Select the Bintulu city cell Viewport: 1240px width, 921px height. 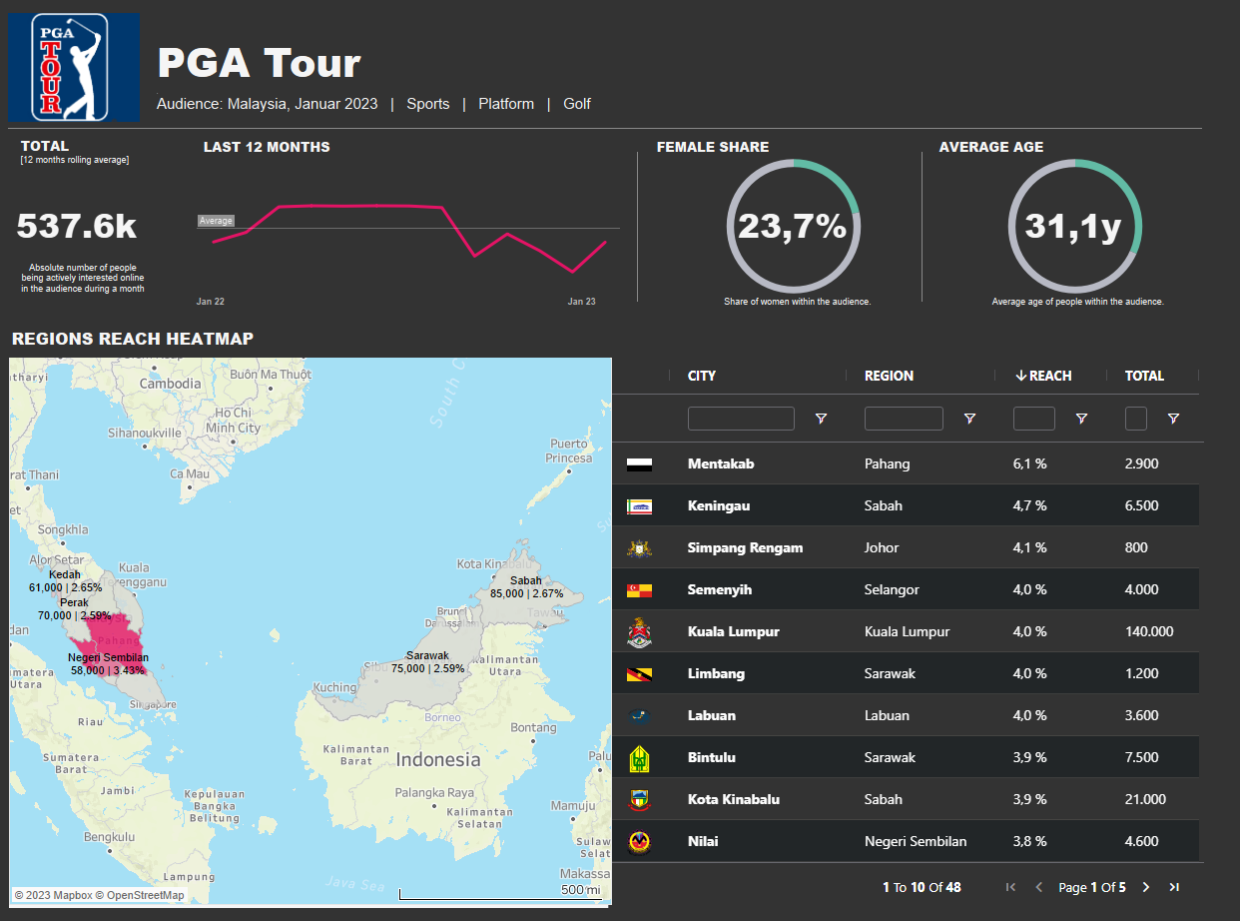pos(712,758)
